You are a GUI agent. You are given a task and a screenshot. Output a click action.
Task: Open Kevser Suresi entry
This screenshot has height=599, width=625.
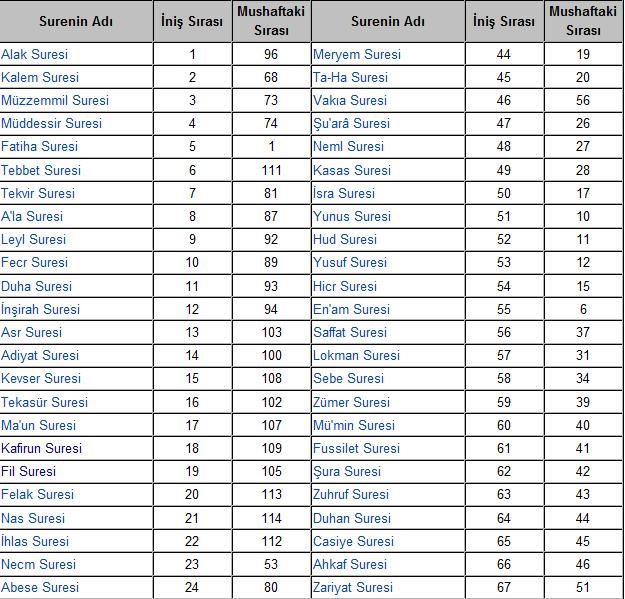point(41,379)
